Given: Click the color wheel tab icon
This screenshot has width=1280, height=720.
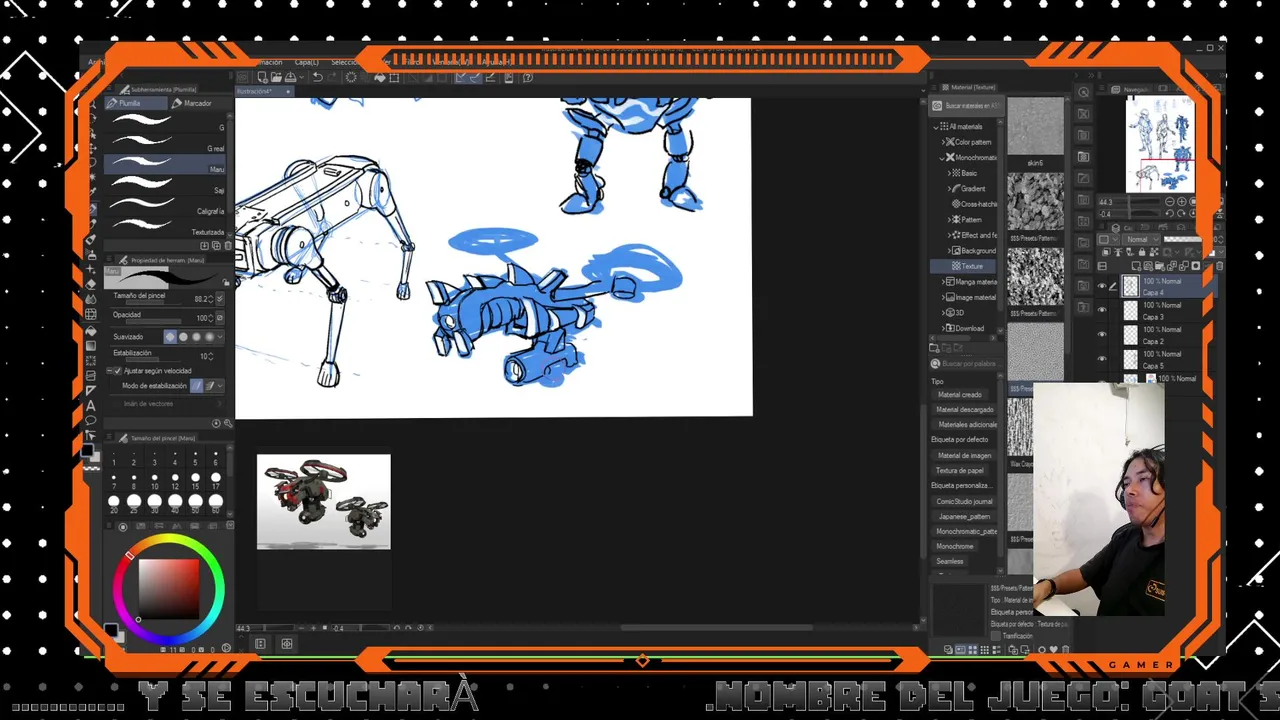Looking at the screenshot, I should click(x=123, y=527).
